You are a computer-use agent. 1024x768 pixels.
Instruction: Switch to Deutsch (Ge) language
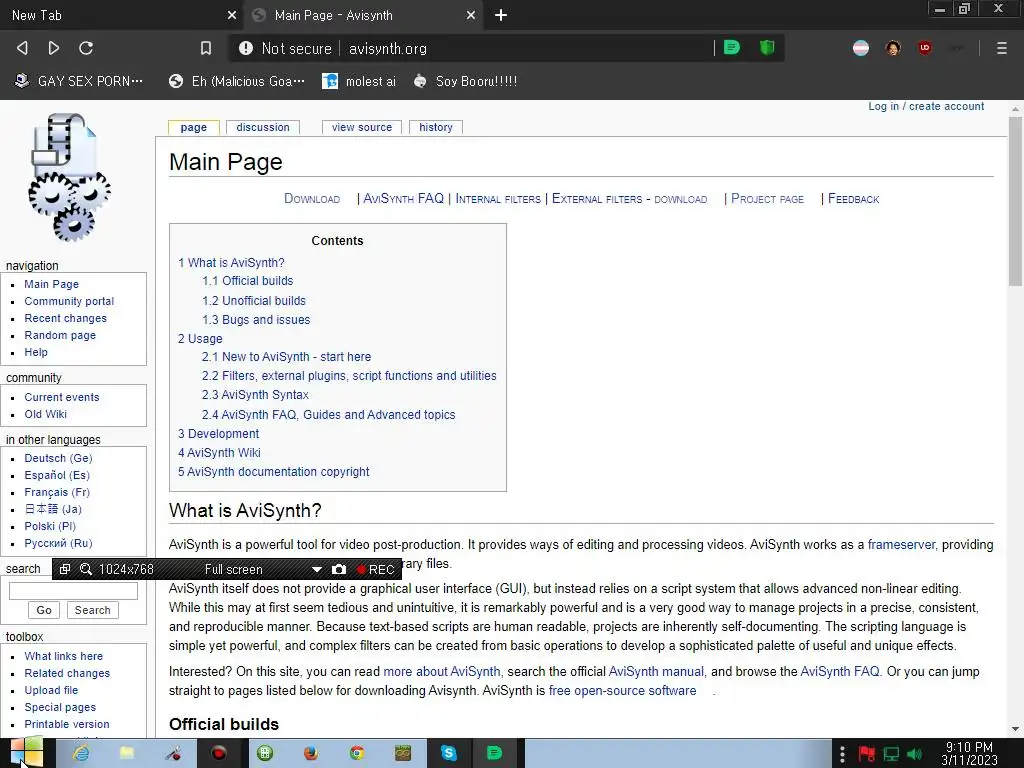coord(58,458)
